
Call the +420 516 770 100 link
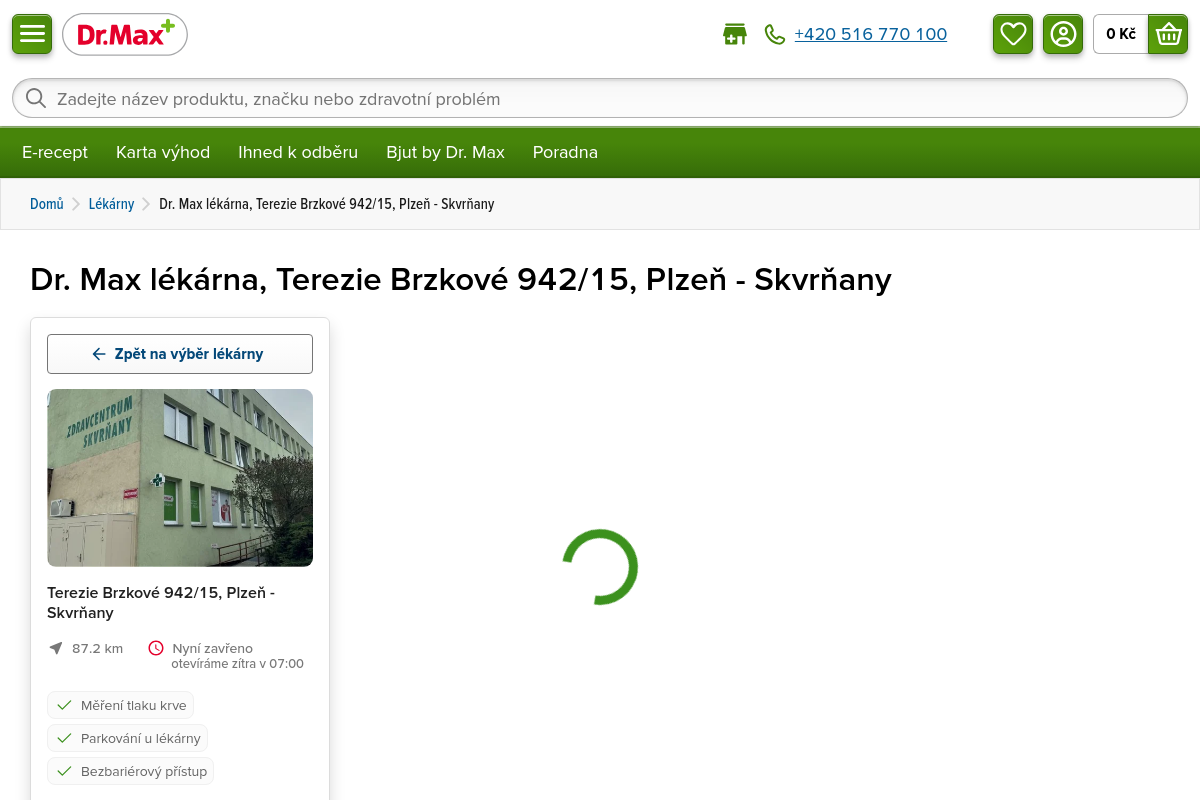click(870, 34)
